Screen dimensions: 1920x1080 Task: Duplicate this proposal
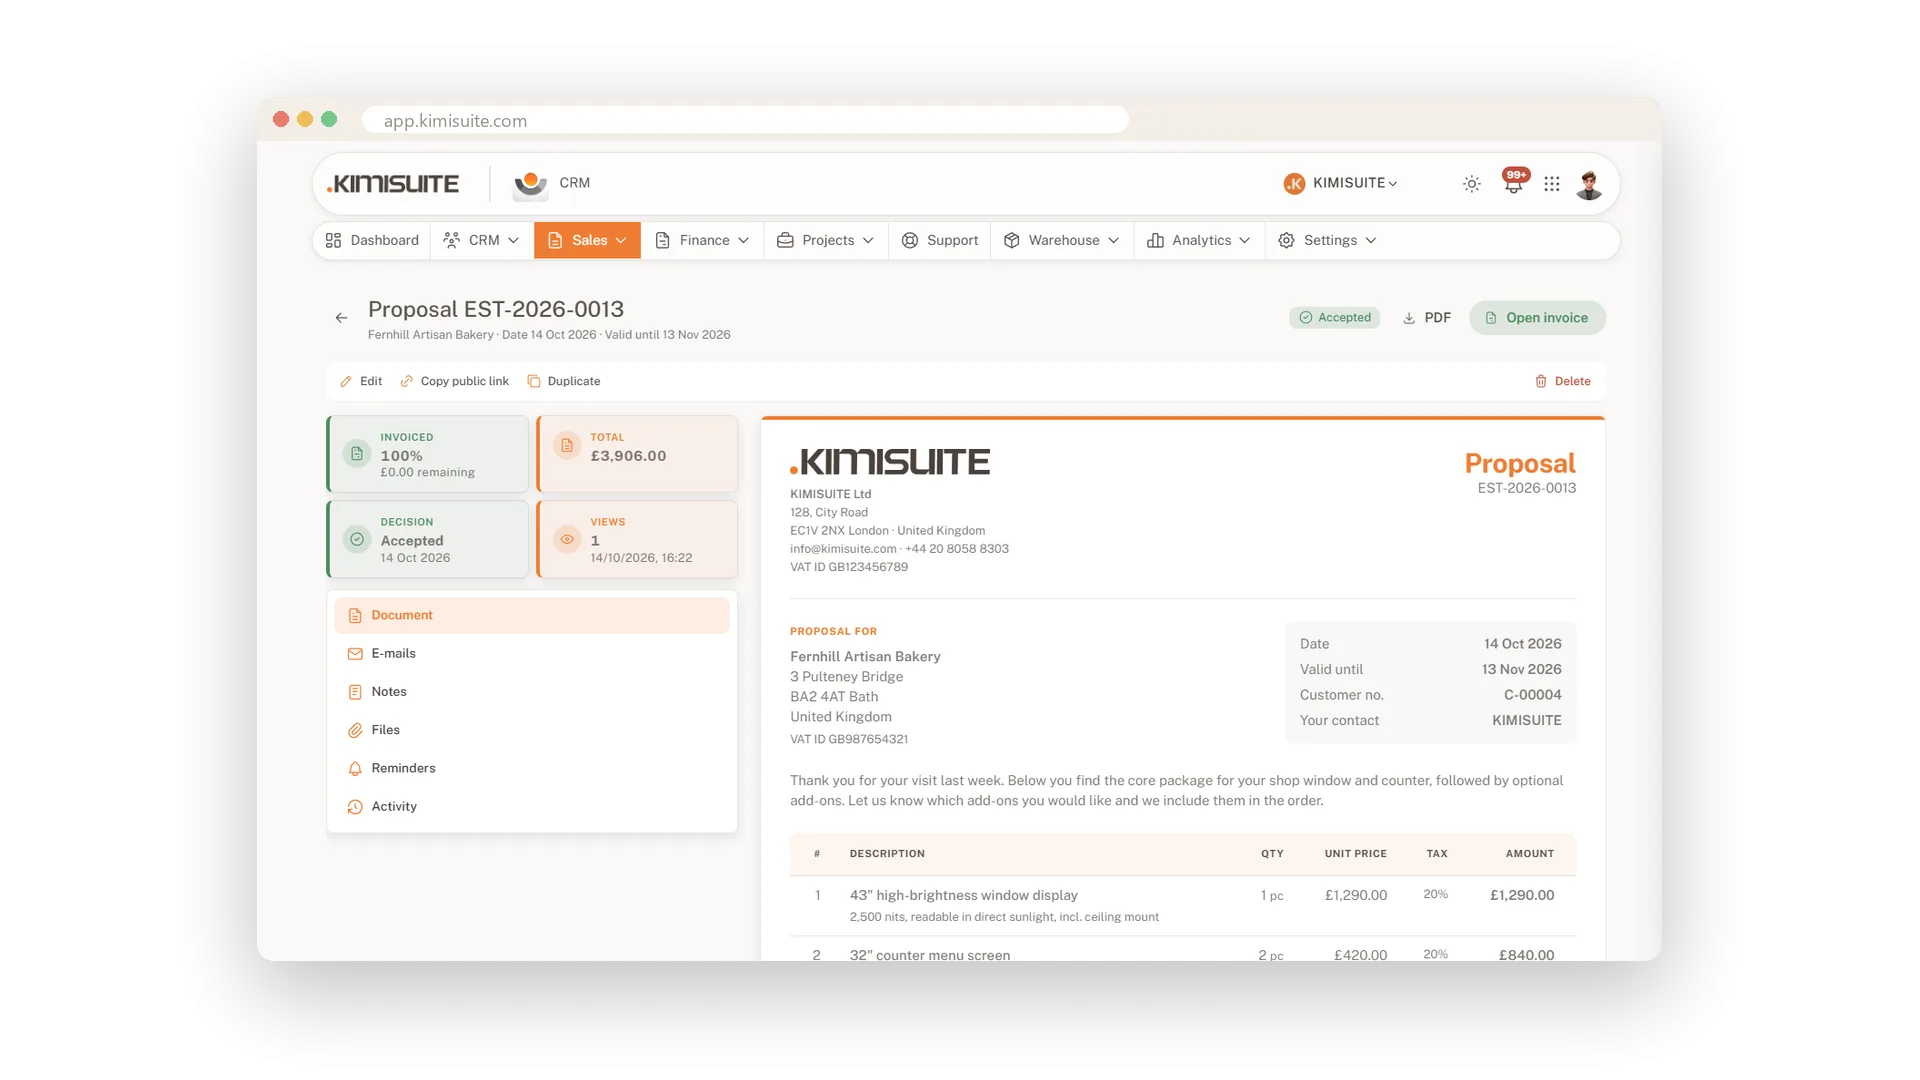564,382
